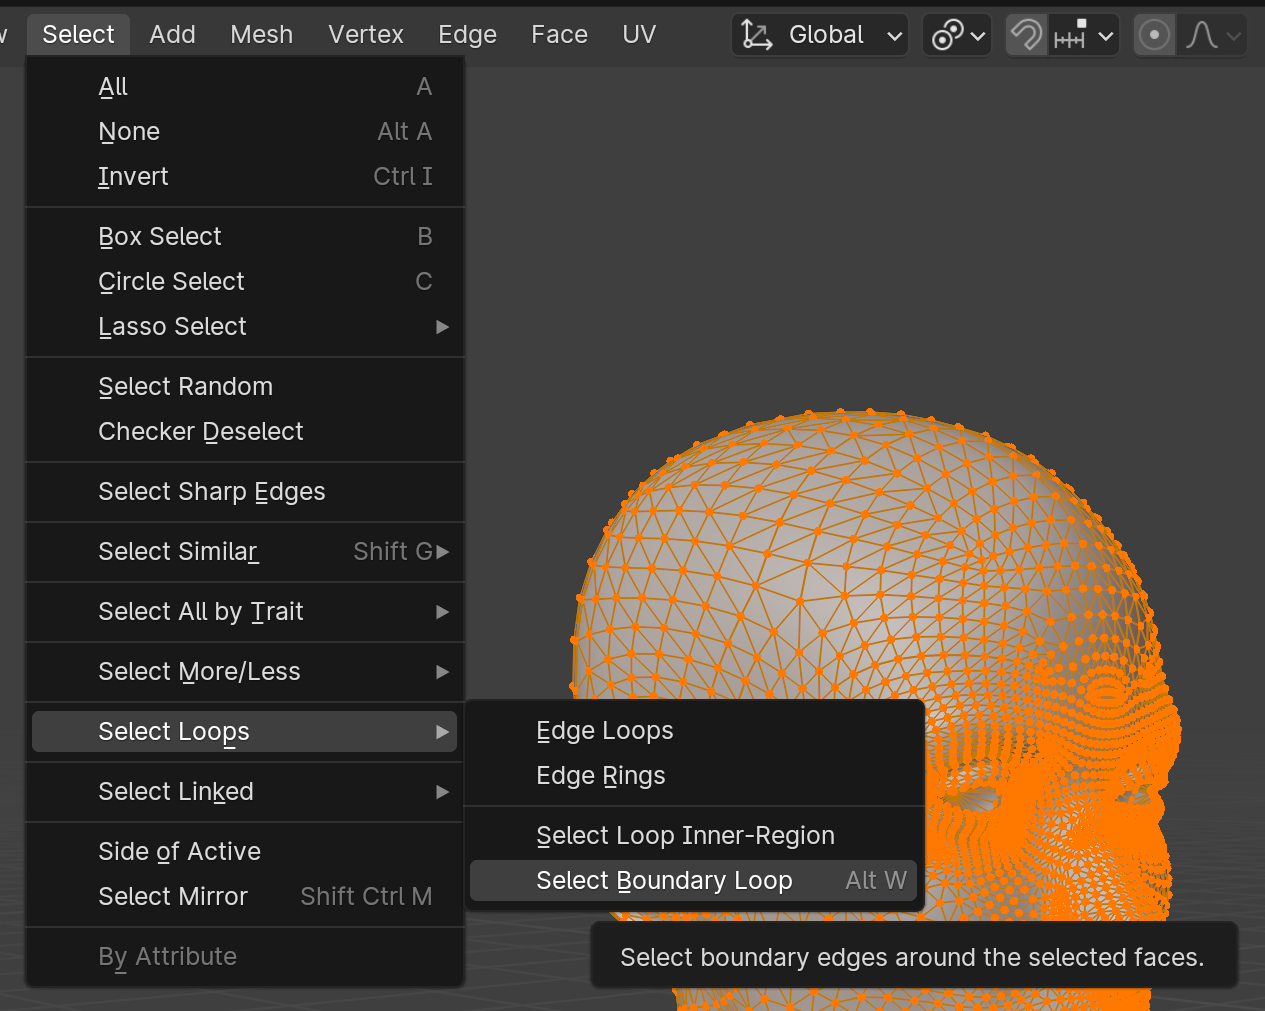Open the snap increment settings dropdown
The height and width of the screenshot is (1011, 1265).
1083,36
